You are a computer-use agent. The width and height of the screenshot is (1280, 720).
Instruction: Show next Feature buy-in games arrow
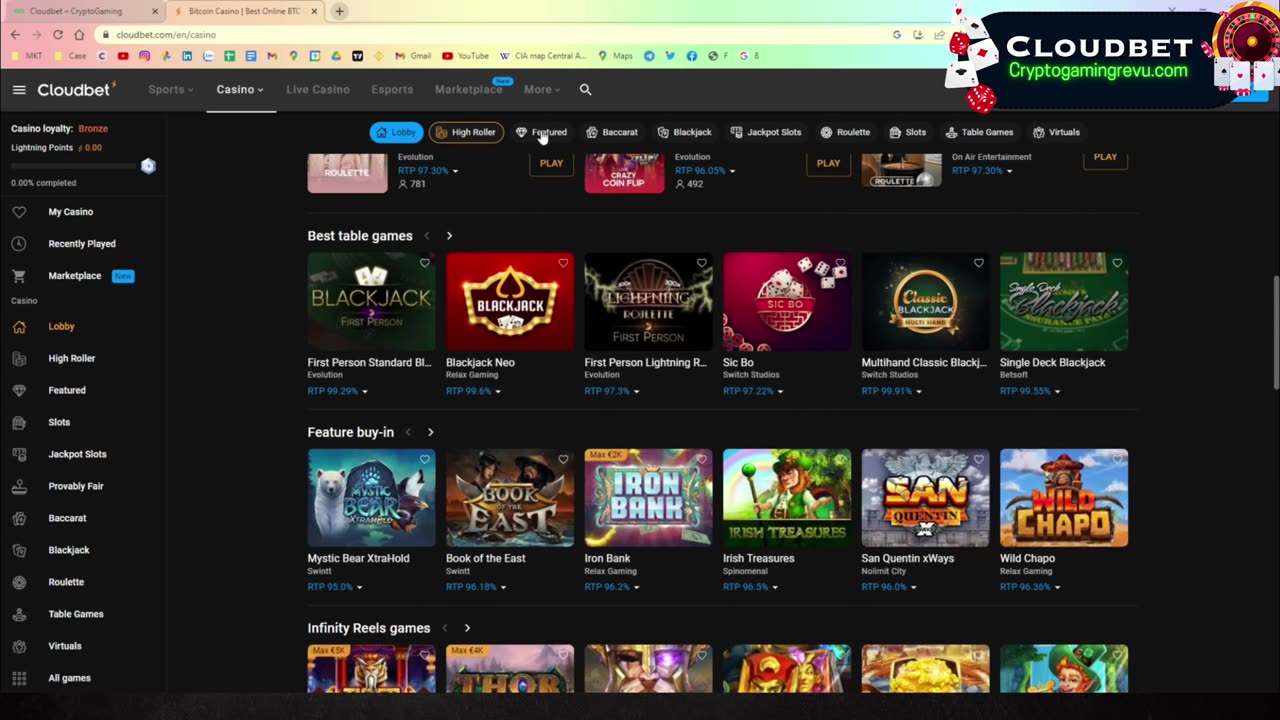(431, 432)
